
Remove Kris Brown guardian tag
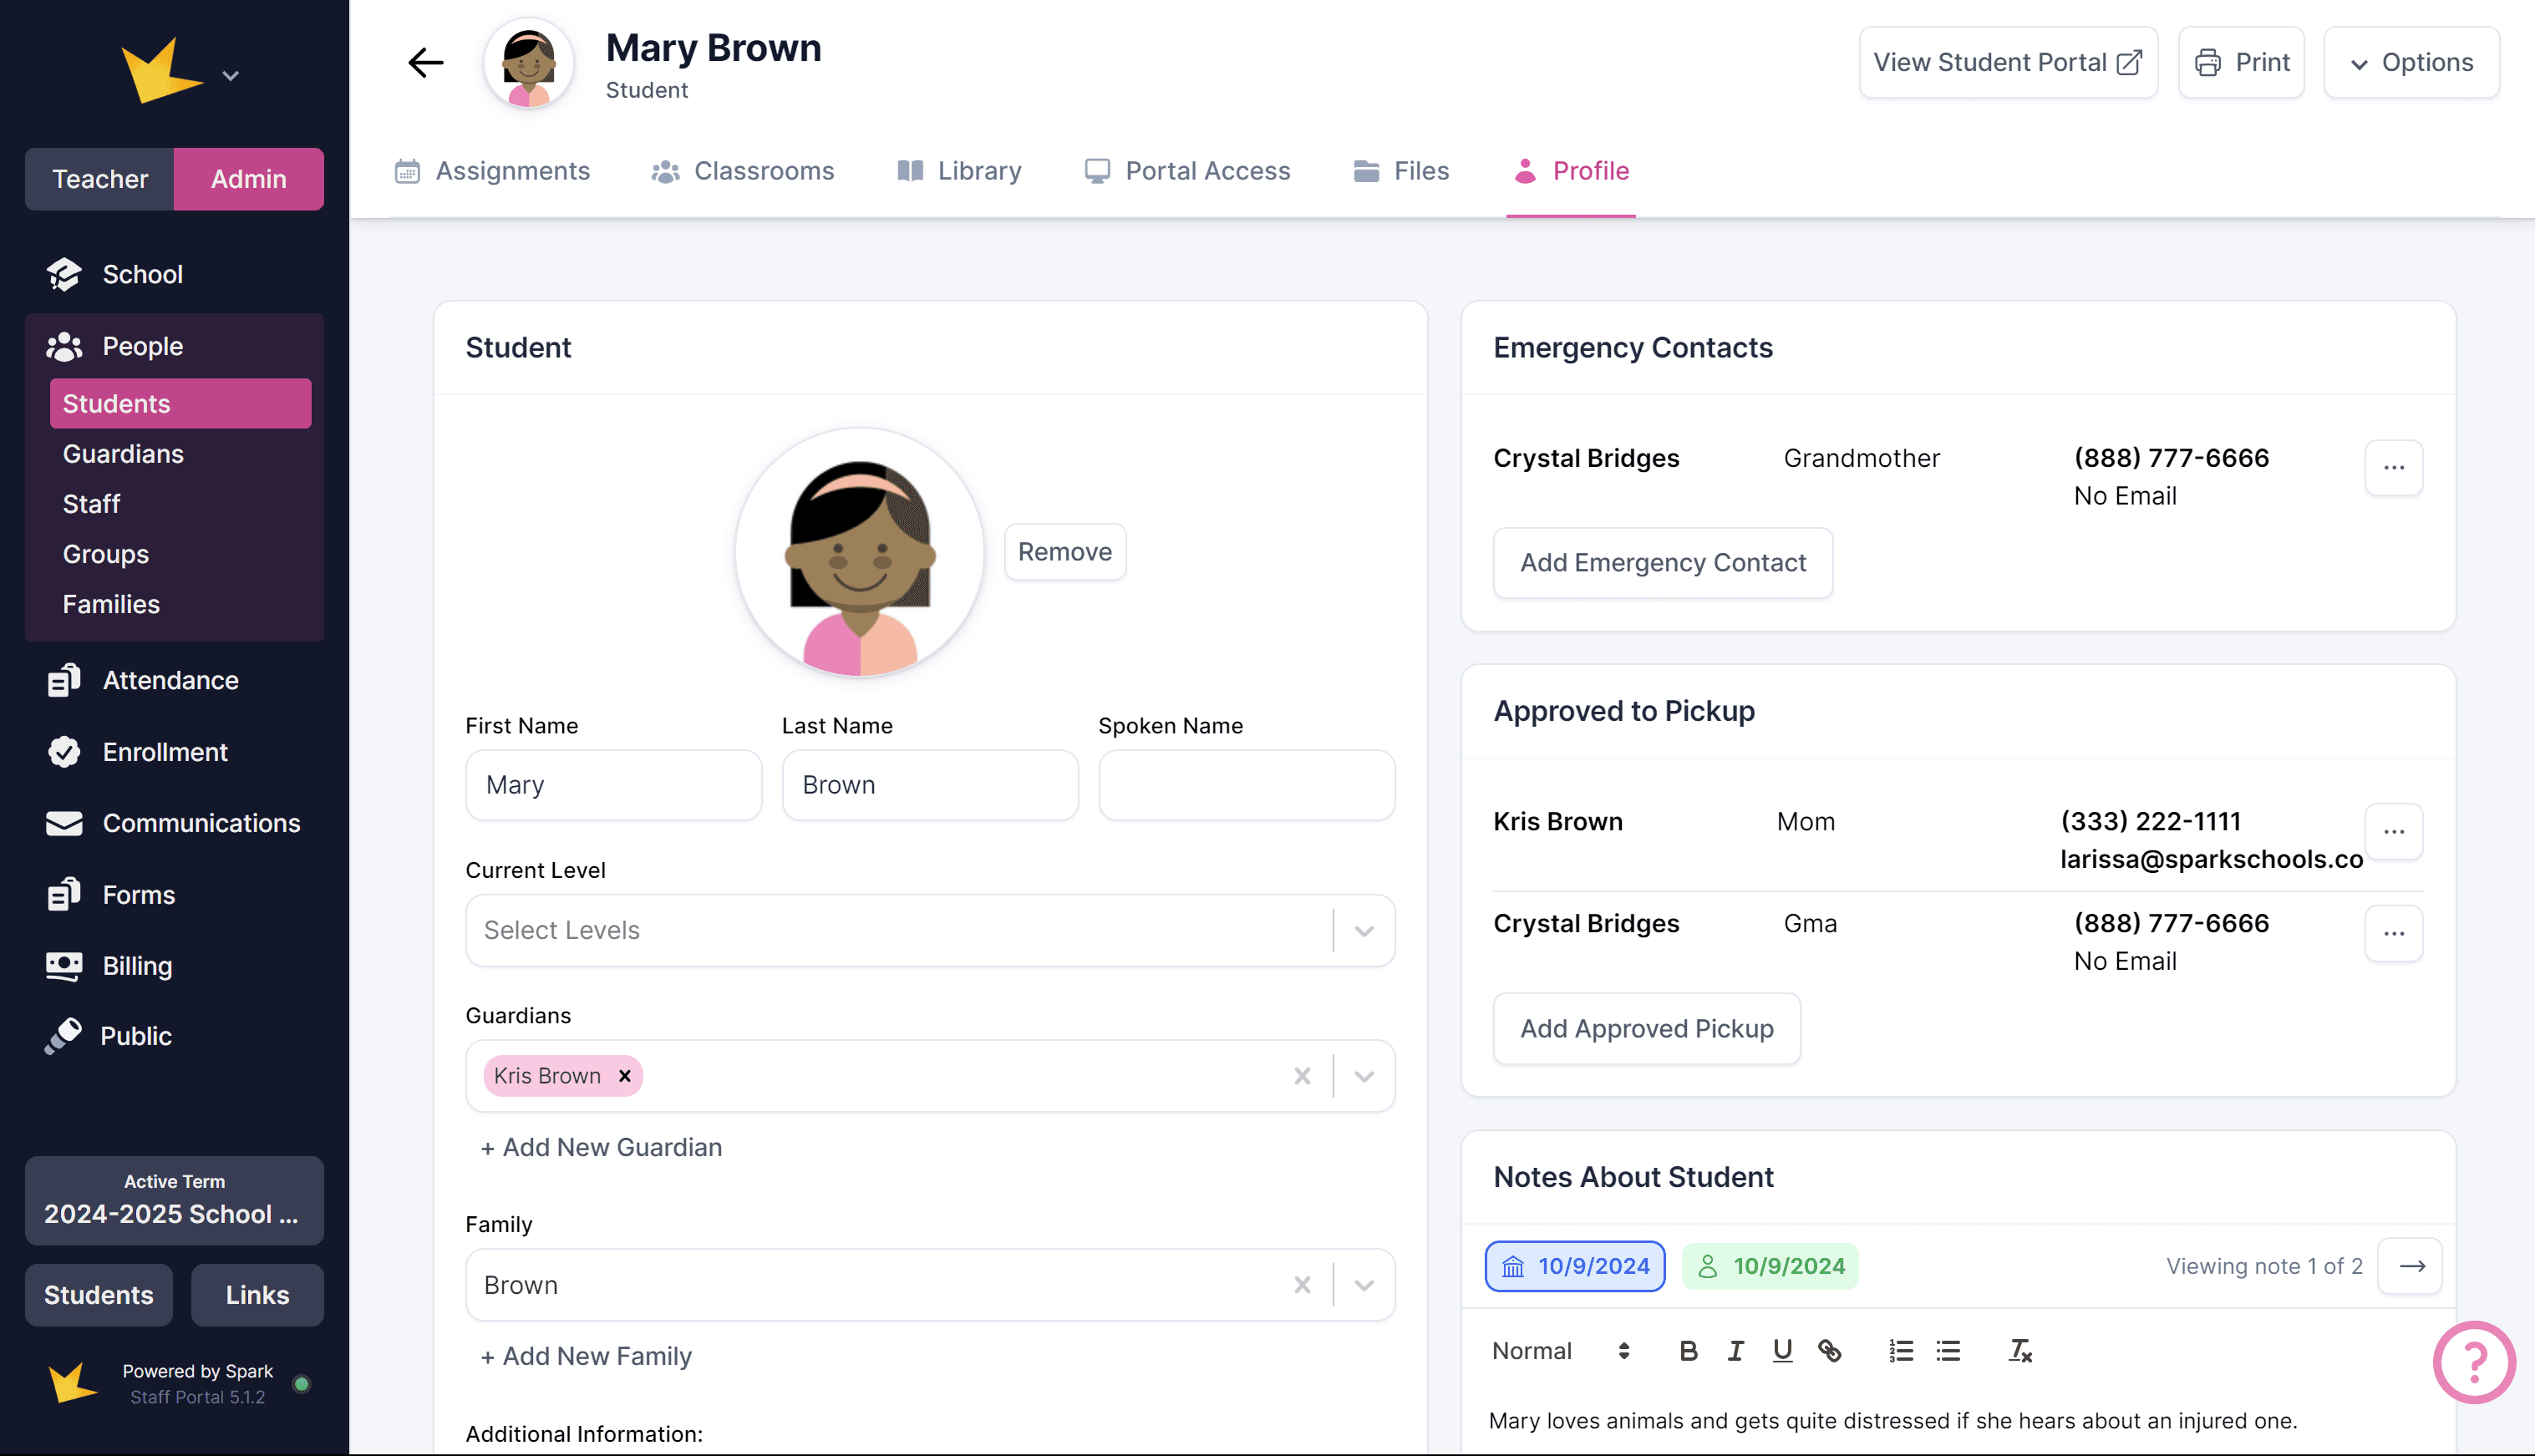click(625, 1076)
